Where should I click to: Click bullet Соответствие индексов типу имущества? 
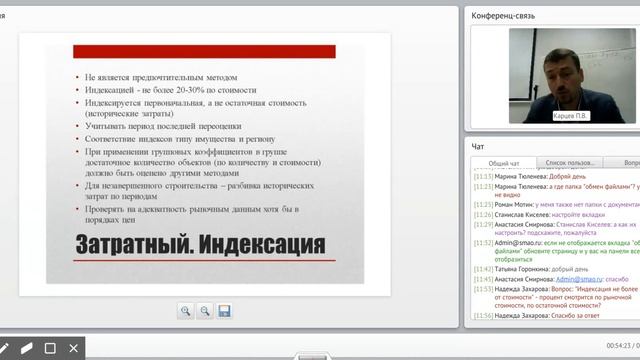[180, 139]
